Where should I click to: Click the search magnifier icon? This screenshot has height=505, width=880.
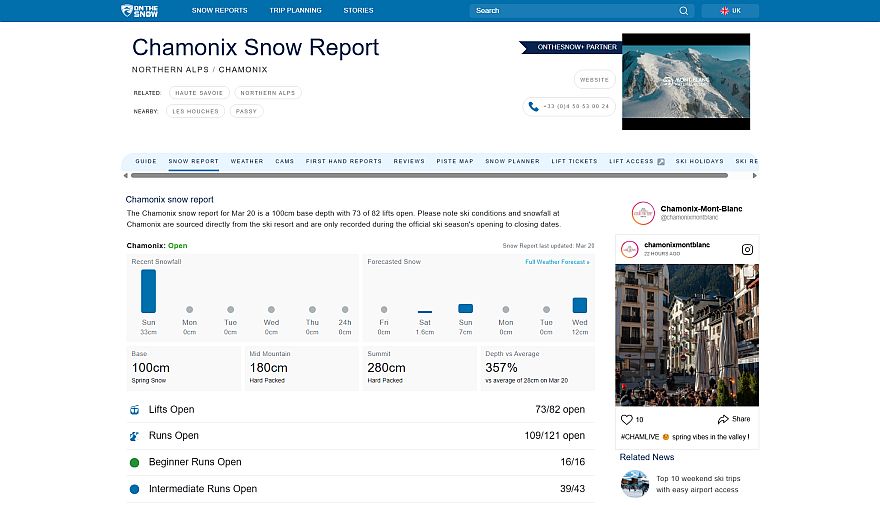coord(684,11)
